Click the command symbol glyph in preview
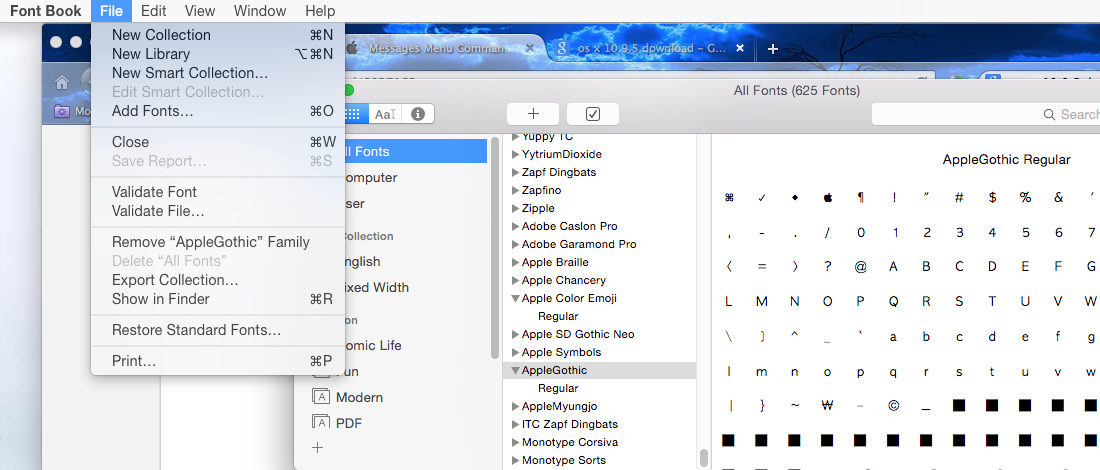The width and height of the screenshot is (1100, 470). (x=729, y=198)
